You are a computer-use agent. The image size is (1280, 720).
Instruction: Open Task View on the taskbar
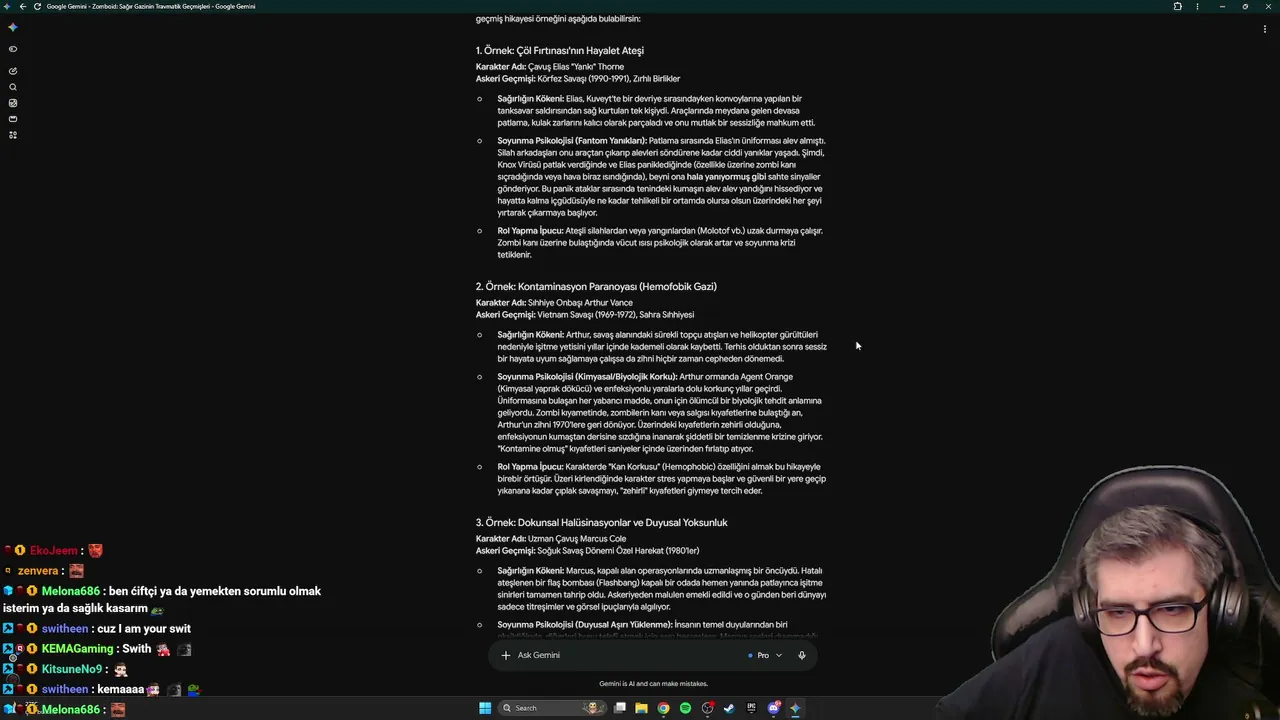click(x=620, y=708)
